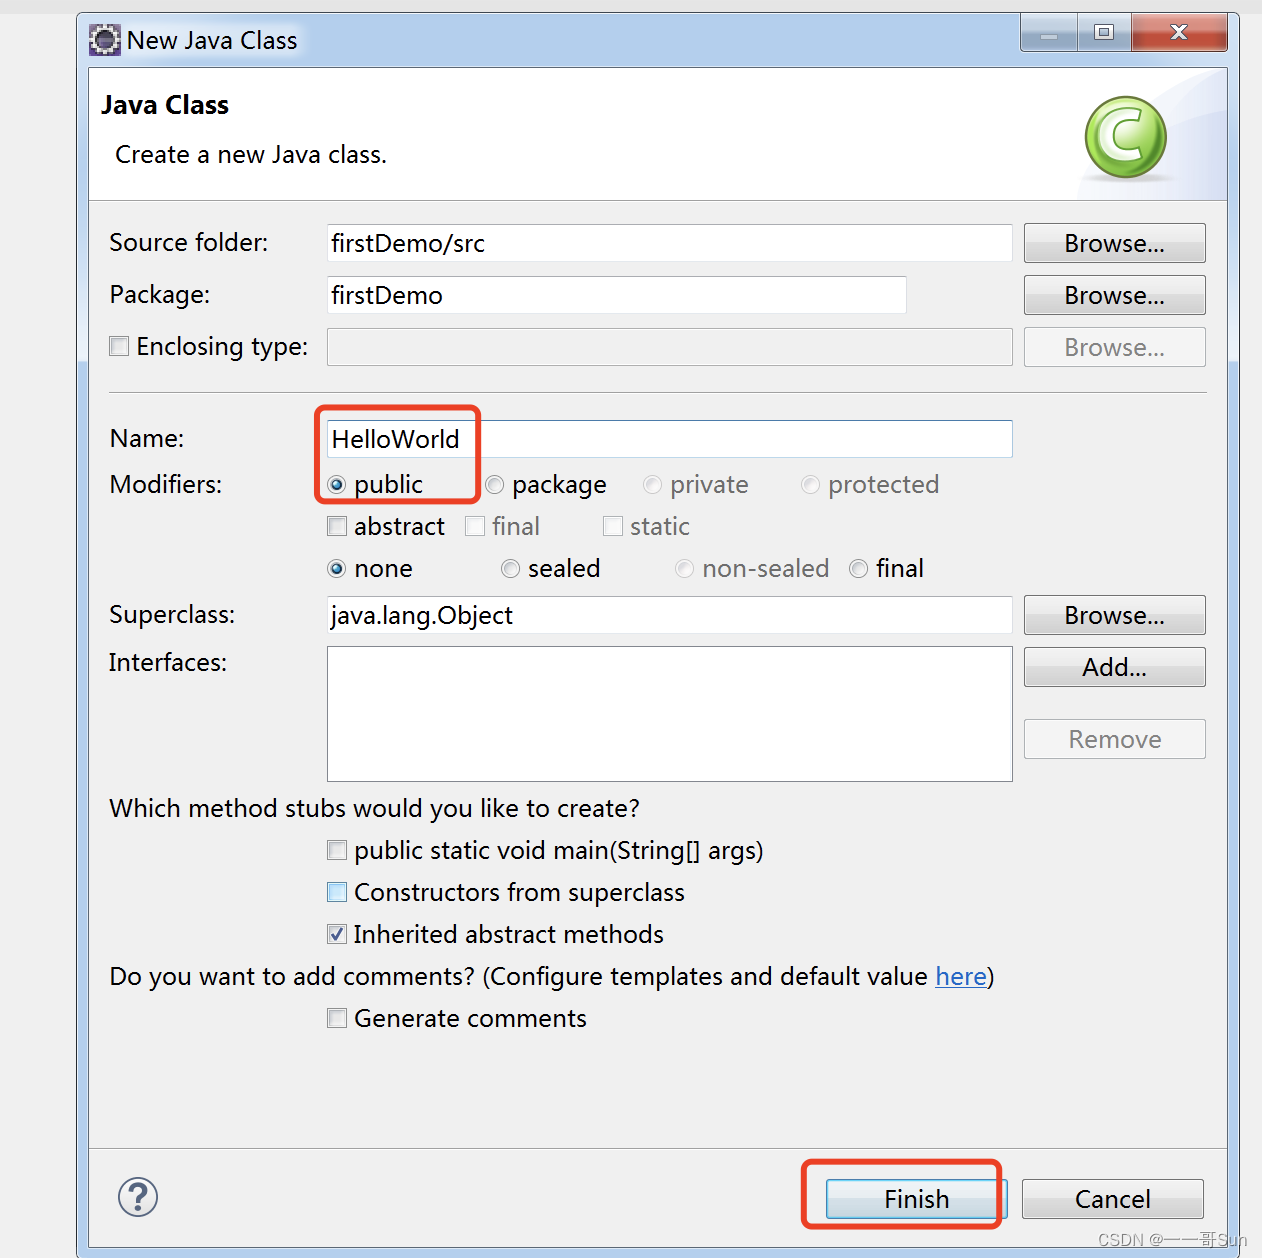Browse for the Package

(1114, 295)
